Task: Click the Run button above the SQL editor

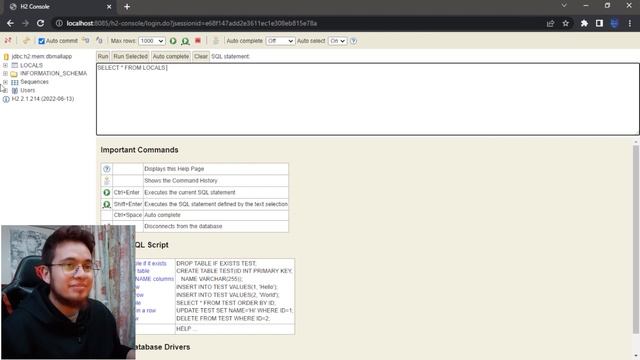Action: tap(103, 56)
